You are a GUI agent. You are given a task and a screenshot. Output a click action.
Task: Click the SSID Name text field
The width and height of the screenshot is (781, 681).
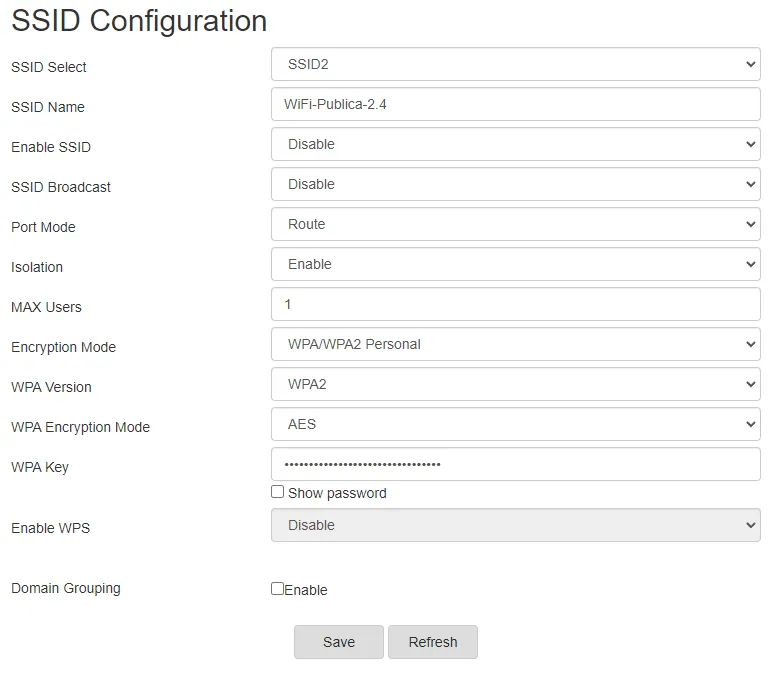(x=515, y=104)
